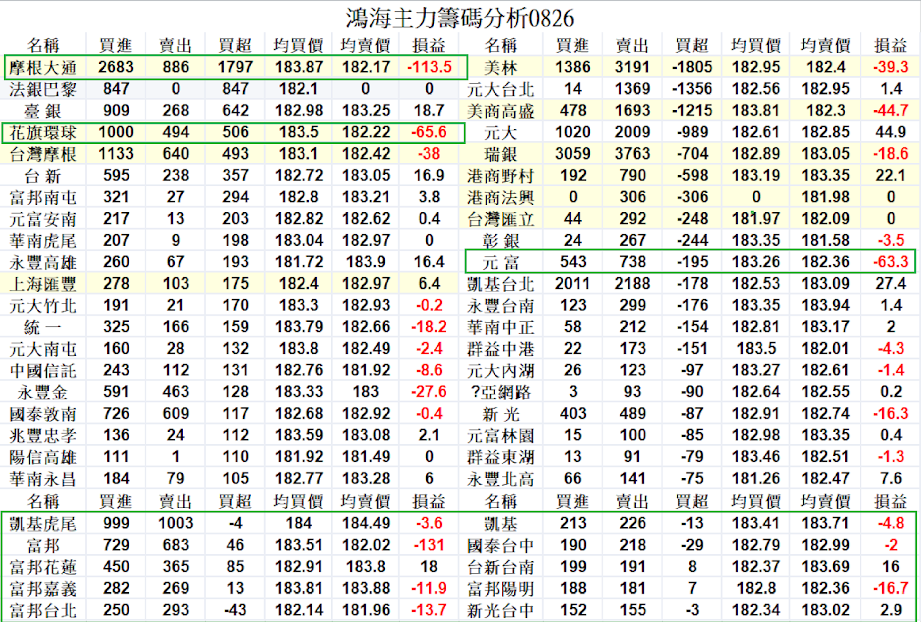
Task: Select the 元 富 name cell
Action: pos(500,263)
